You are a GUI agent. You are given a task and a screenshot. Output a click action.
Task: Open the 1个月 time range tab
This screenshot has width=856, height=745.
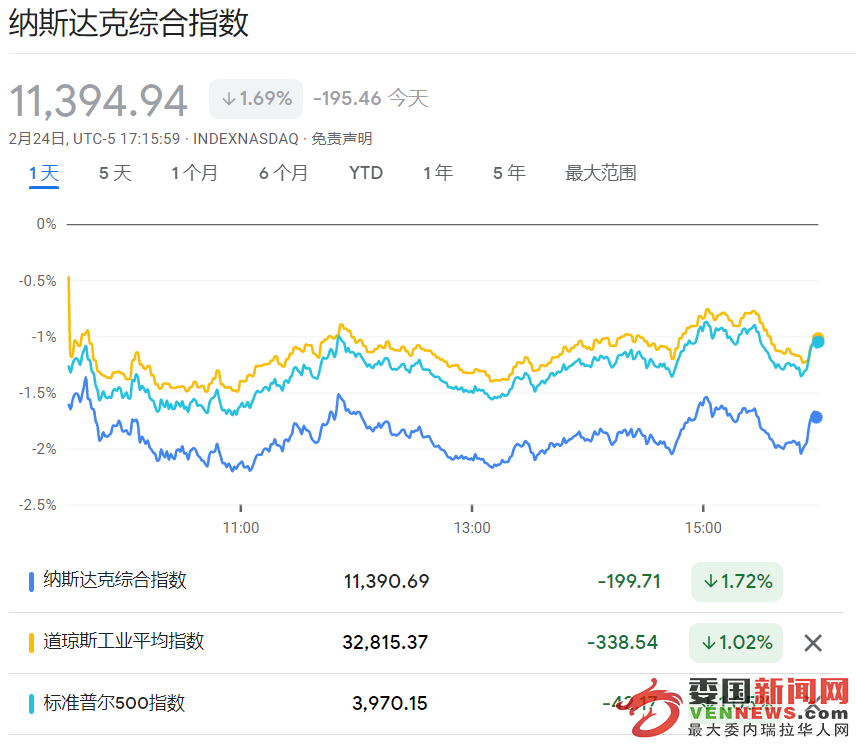coord(194,174)
